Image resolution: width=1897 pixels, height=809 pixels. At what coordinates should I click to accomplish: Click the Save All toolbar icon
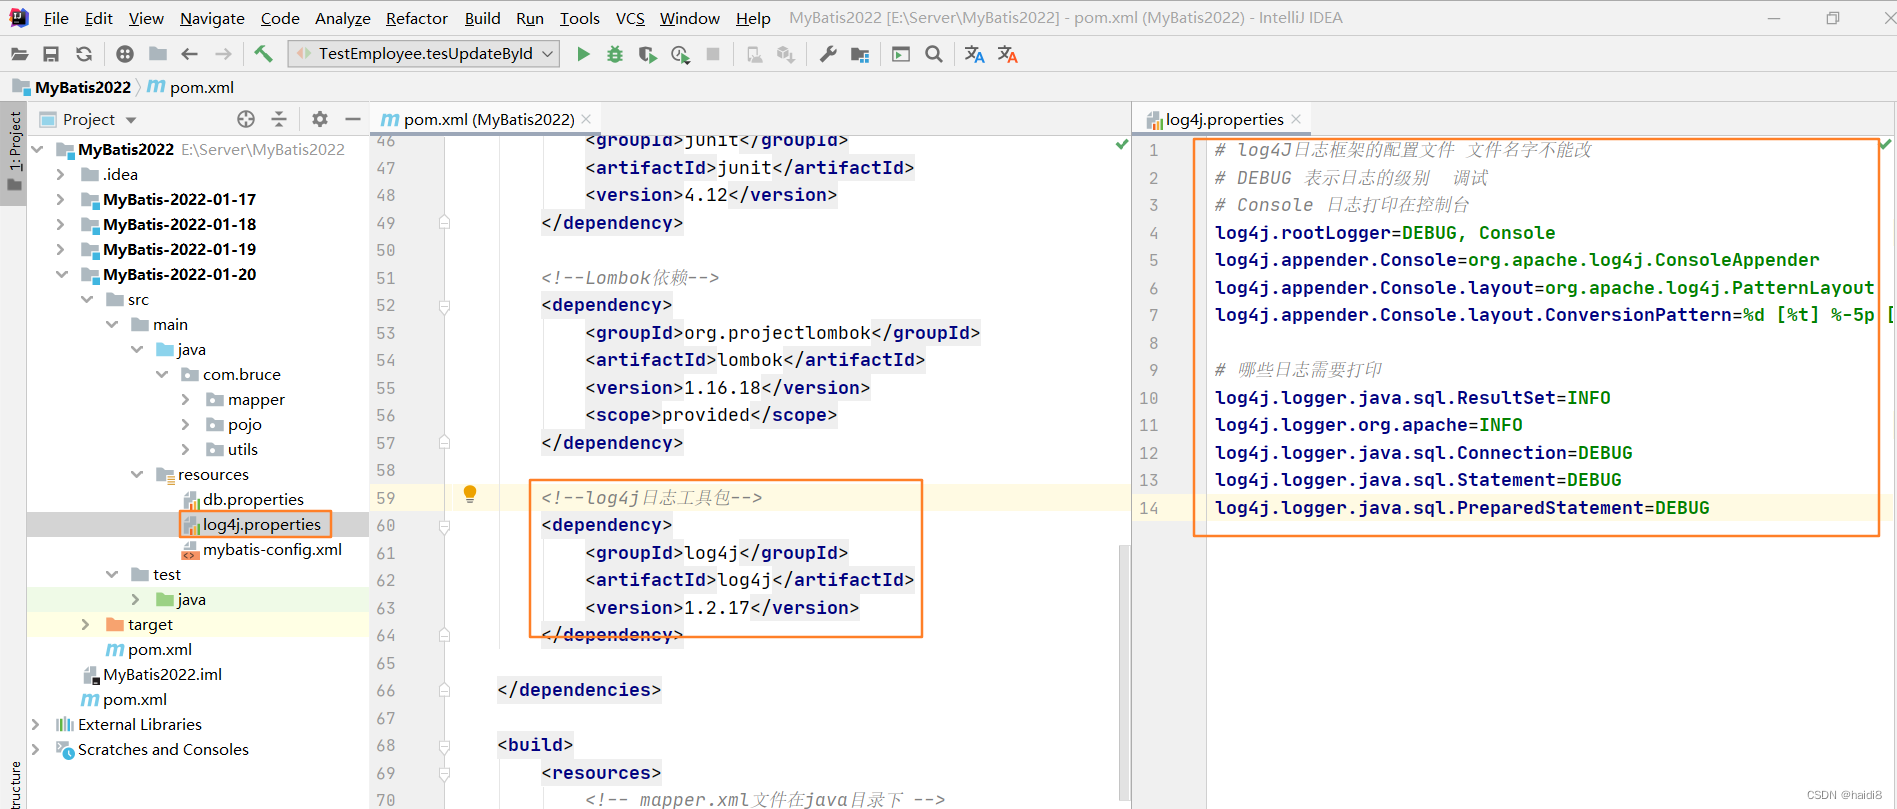coord(51,54)
